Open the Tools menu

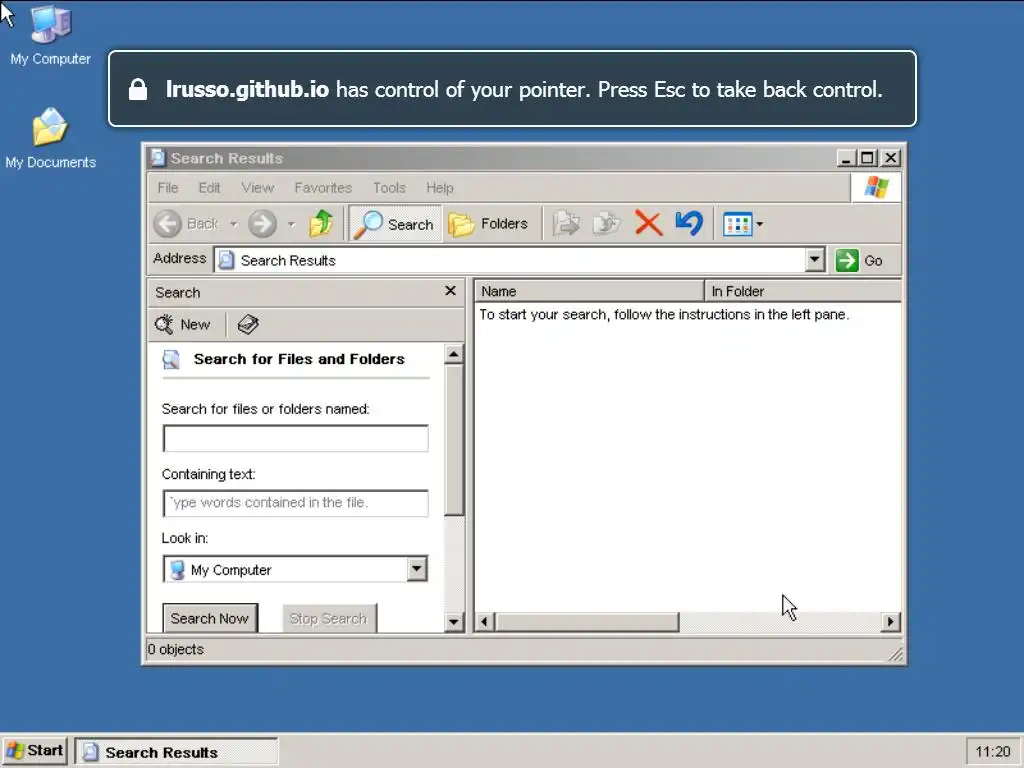[x=389, y=188]
